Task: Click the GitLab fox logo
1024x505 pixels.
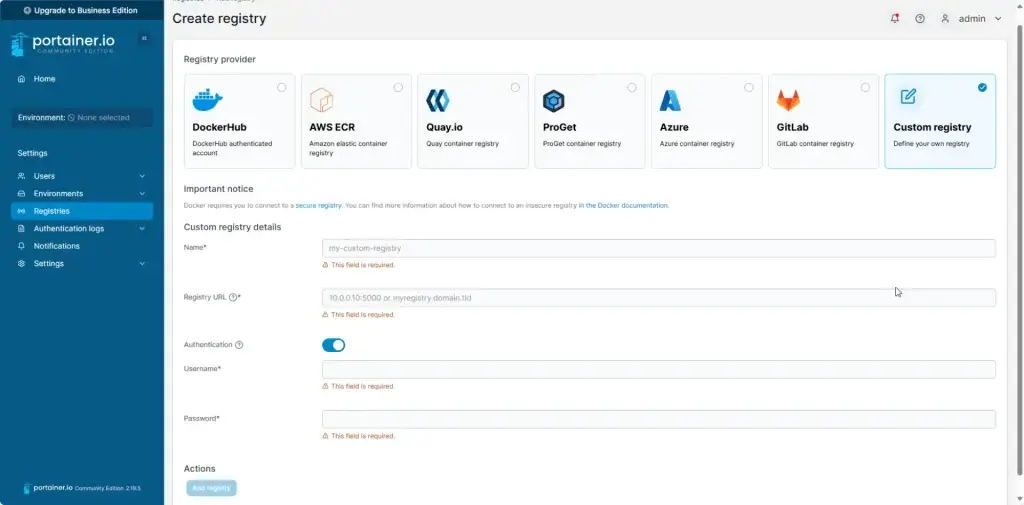Action: [x=788, y=101]
